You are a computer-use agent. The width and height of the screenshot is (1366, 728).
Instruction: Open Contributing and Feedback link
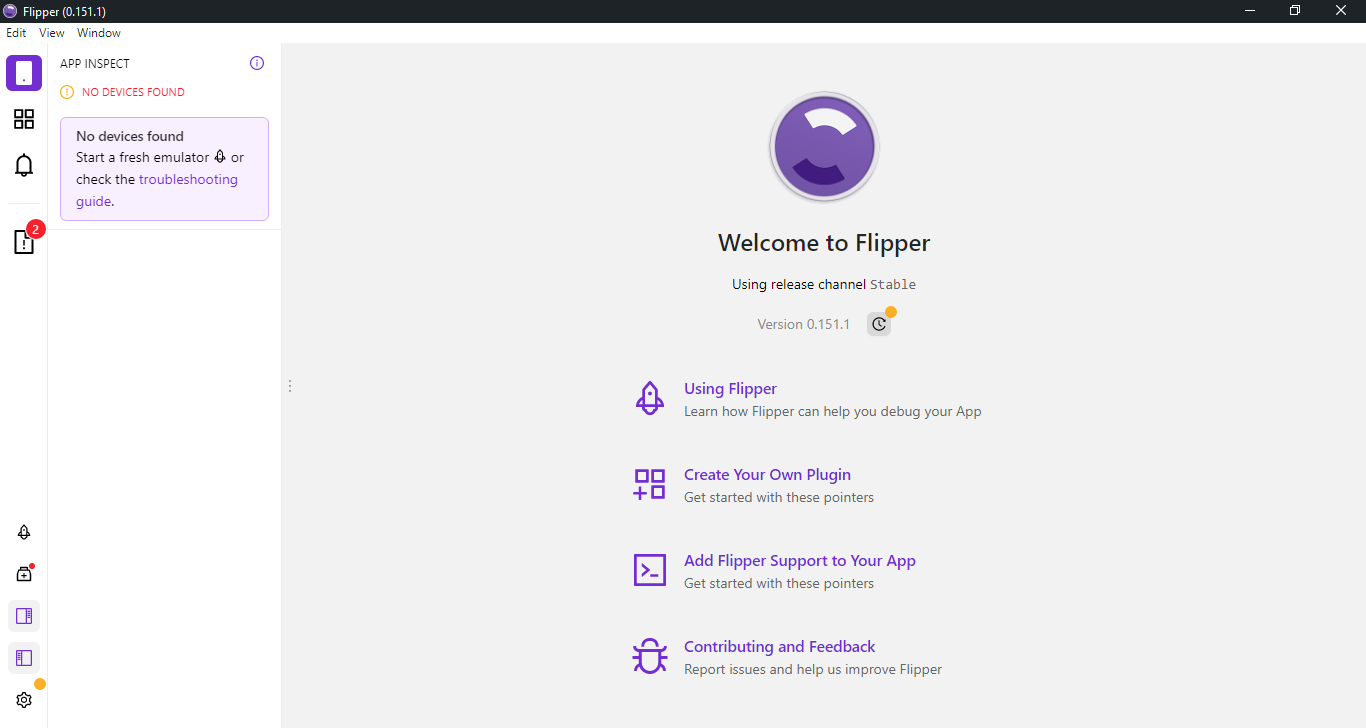pos(779,647)
